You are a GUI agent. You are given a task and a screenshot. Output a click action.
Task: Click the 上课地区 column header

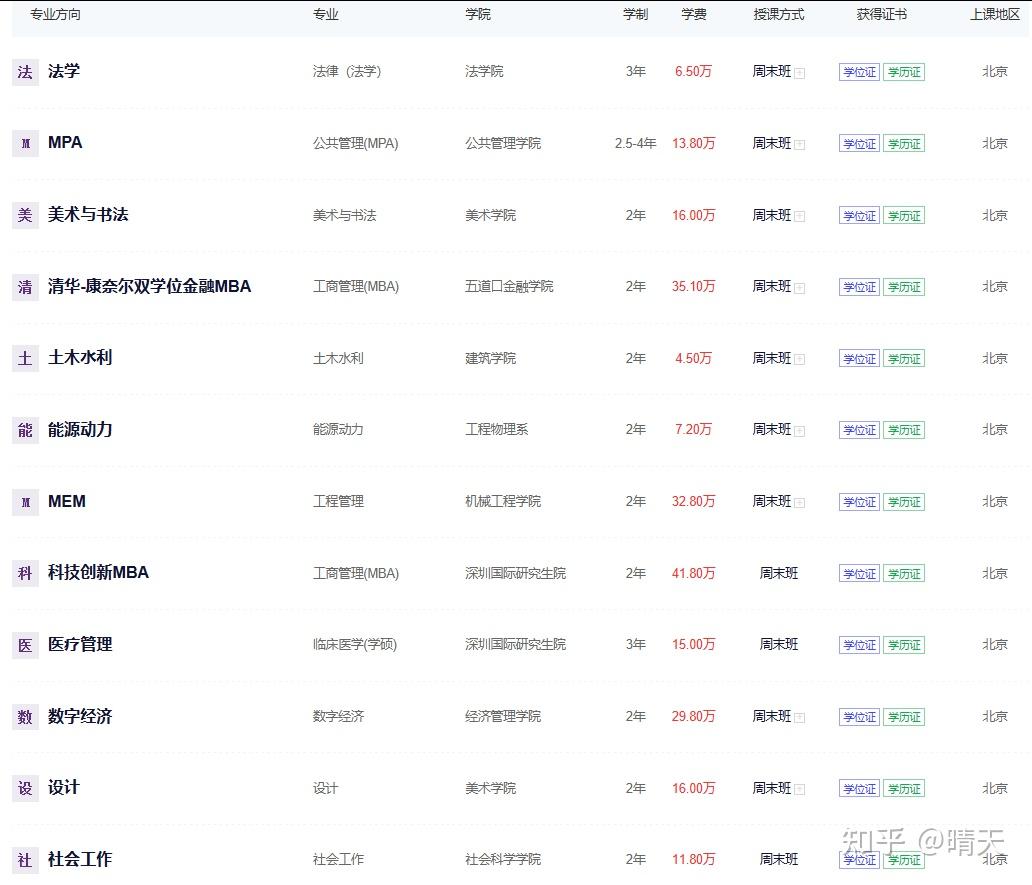[x=994, y=14]
